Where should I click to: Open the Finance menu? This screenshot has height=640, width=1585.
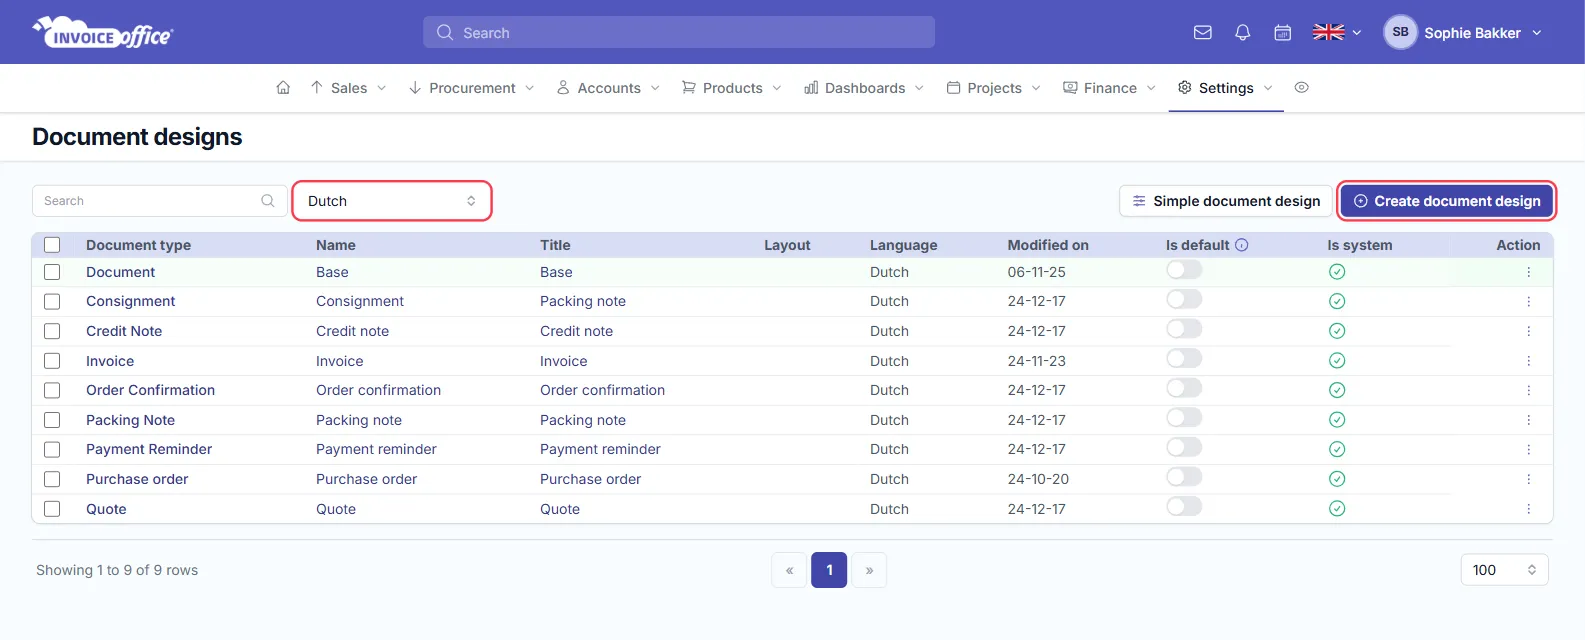click(x=1109, y=88)
